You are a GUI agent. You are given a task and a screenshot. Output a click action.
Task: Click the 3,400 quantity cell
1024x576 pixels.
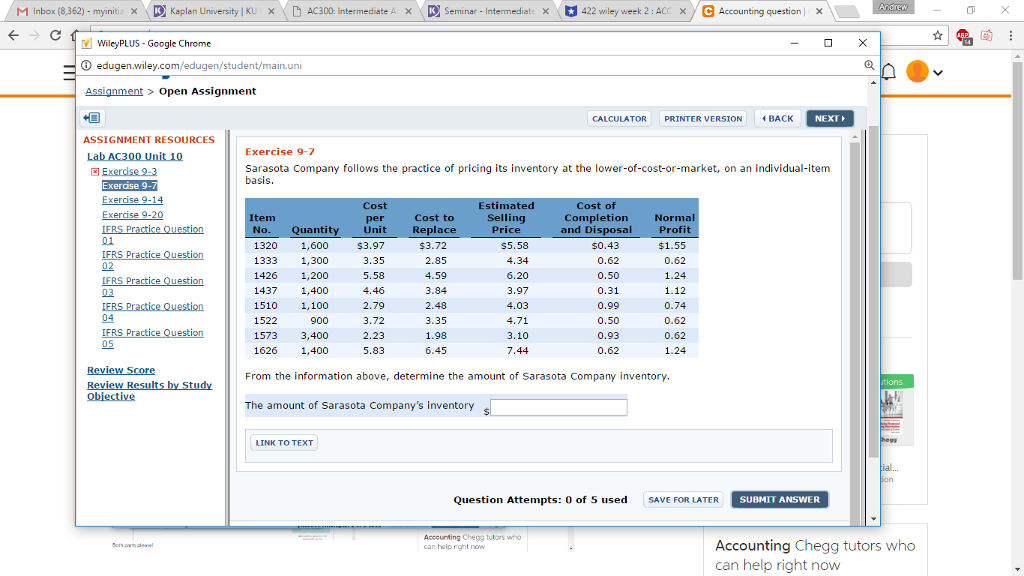pyautogui.click(x=314, y=336)
